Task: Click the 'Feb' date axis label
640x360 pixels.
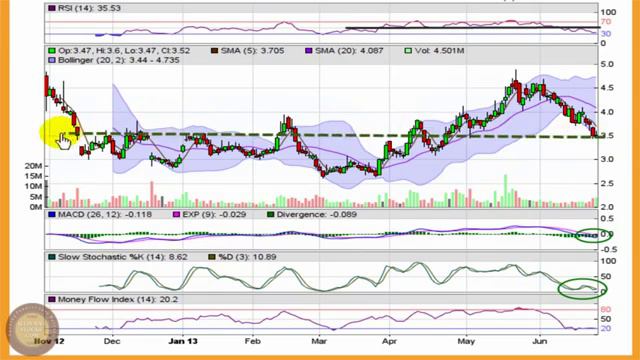Action: click(253, 341)
